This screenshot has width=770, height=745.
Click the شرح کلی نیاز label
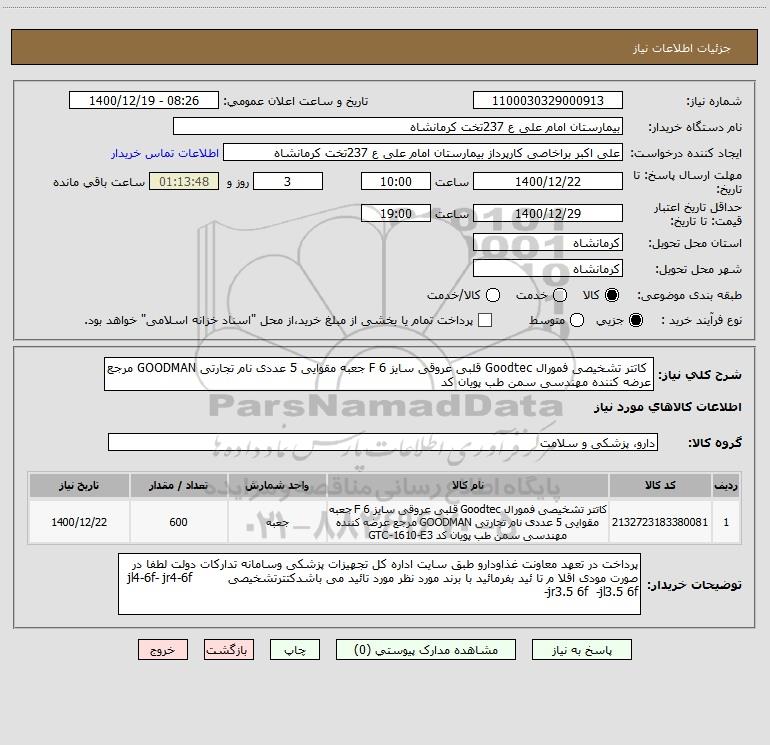click(700, 375)
